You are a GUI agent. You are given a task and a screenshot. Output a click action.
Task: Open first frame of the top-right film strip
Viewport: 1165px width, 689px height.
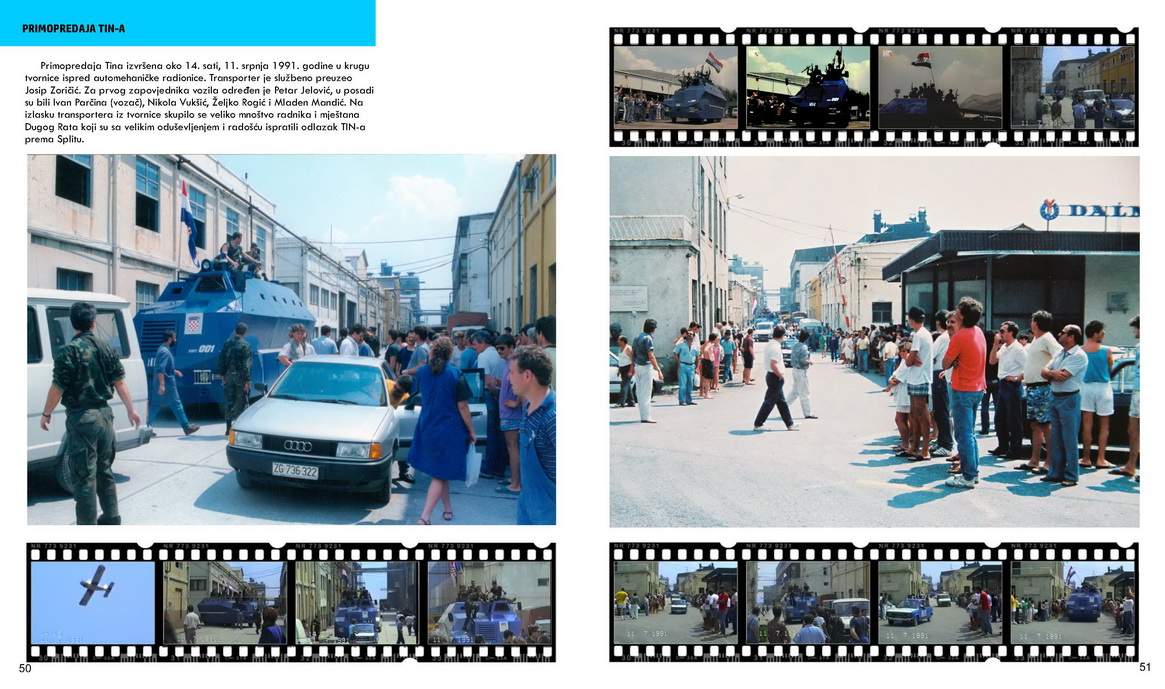pos(675,87)
